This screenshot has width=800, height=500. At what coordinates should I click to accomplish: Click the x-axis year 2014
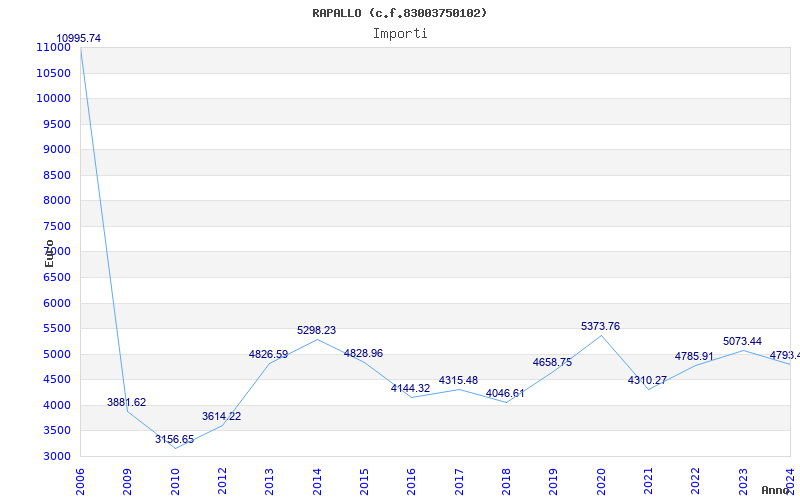point(317,482)
